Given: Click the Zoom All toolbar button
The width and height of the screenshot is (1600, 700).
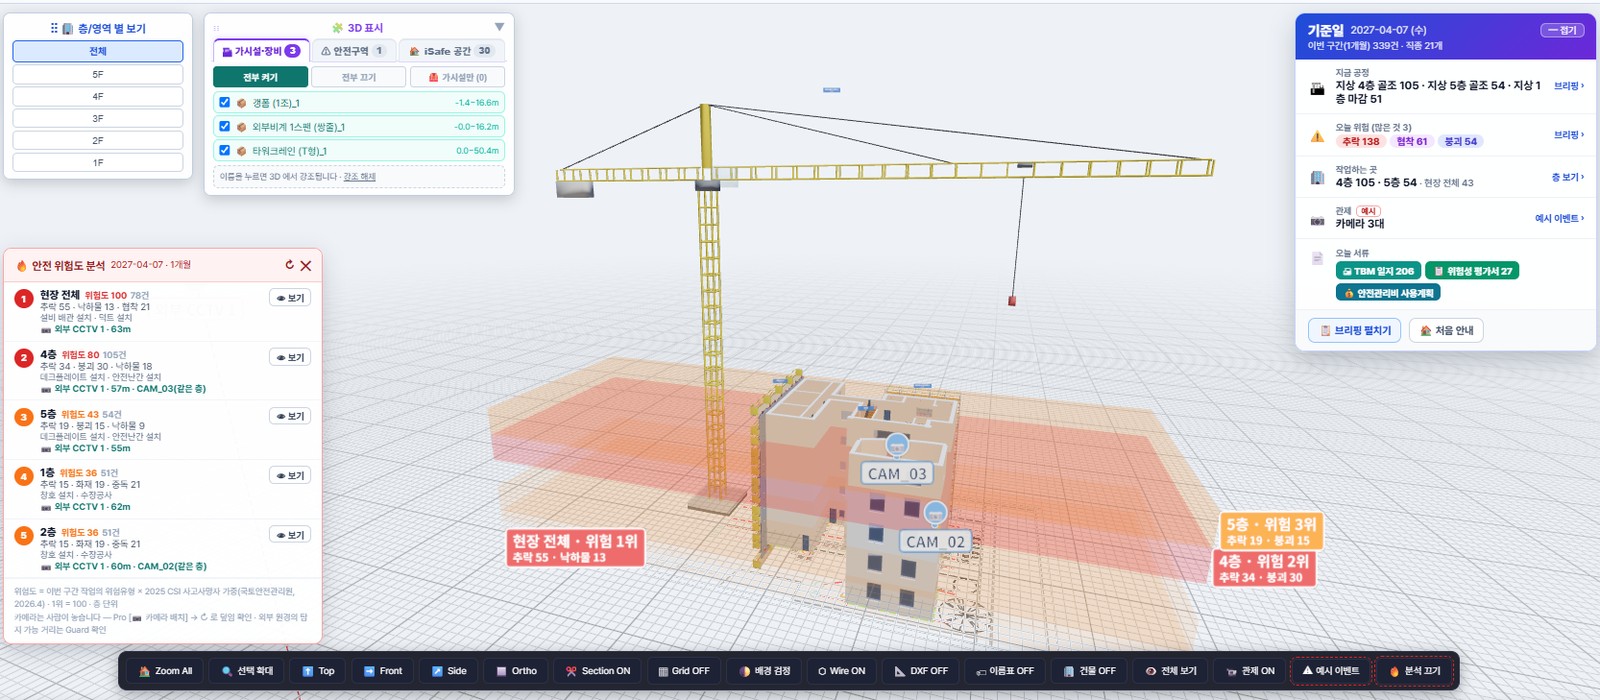Looking at the screenshot, I should click(166, 671).
